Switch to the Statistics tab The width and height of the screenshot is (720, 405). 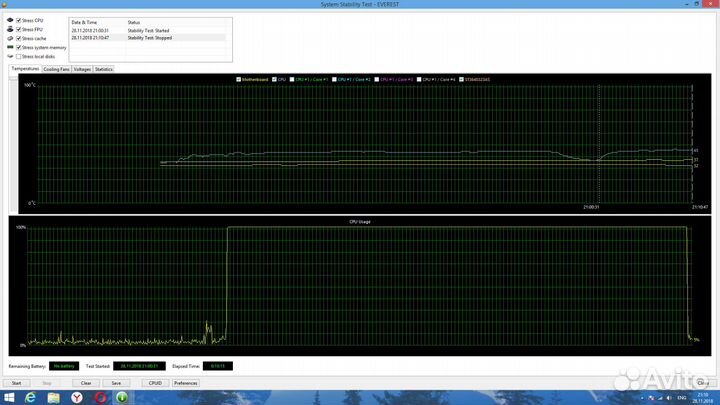[104, 69]
